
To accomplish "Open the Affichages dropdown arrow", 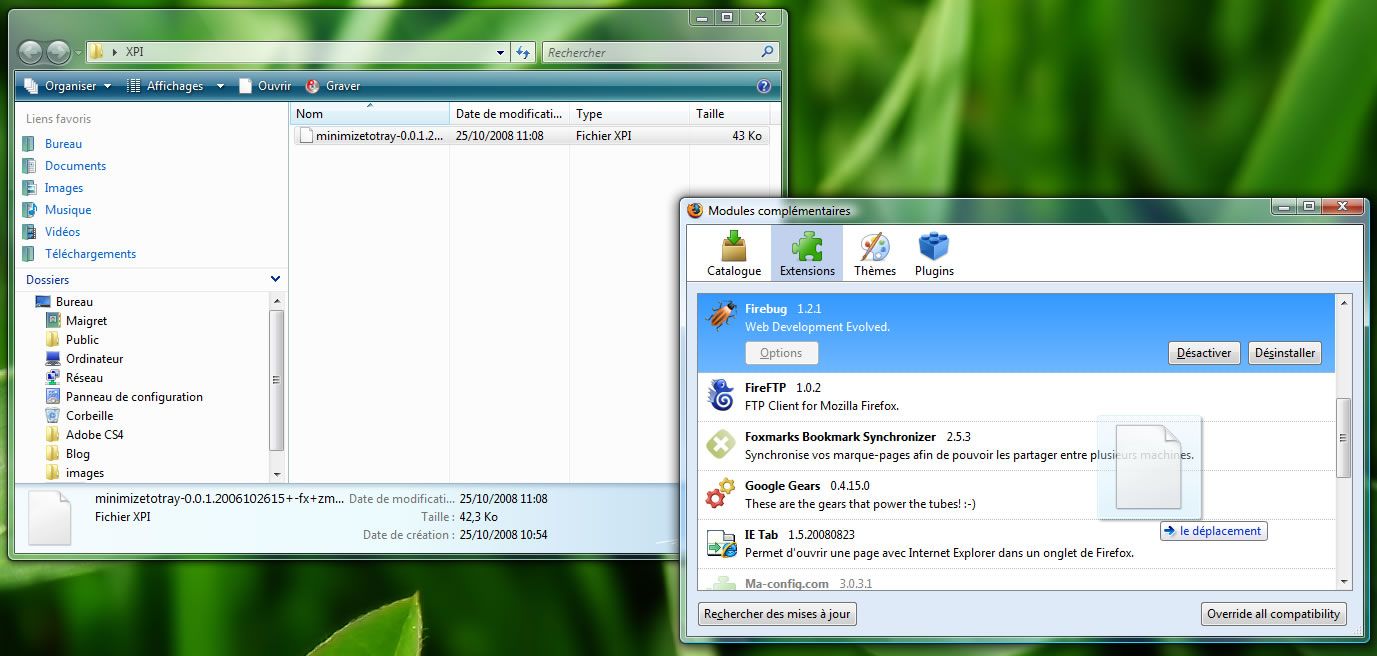I will coord(219,86).
